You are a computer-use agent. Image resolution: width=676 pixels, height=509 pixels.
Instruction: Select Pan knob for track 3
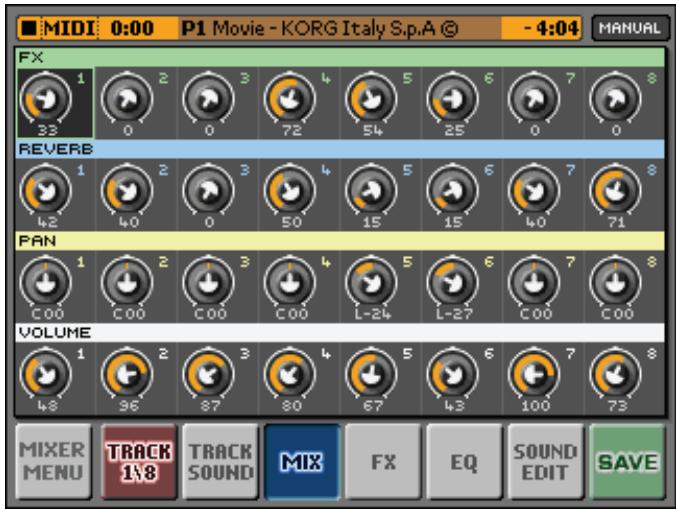pyautogui.click(x=209, y=282)
